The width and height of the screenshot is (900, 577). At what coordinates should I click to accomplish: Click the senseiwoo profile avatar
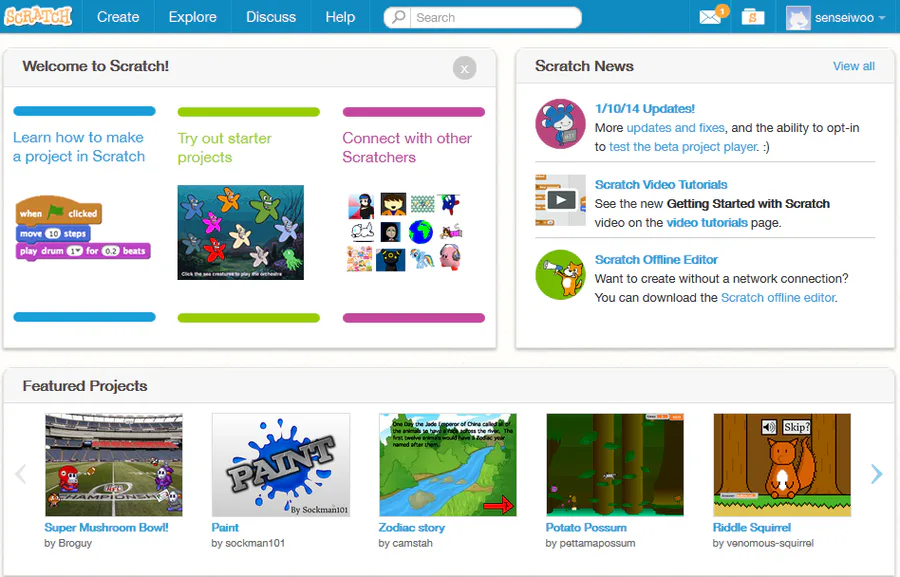798,18
